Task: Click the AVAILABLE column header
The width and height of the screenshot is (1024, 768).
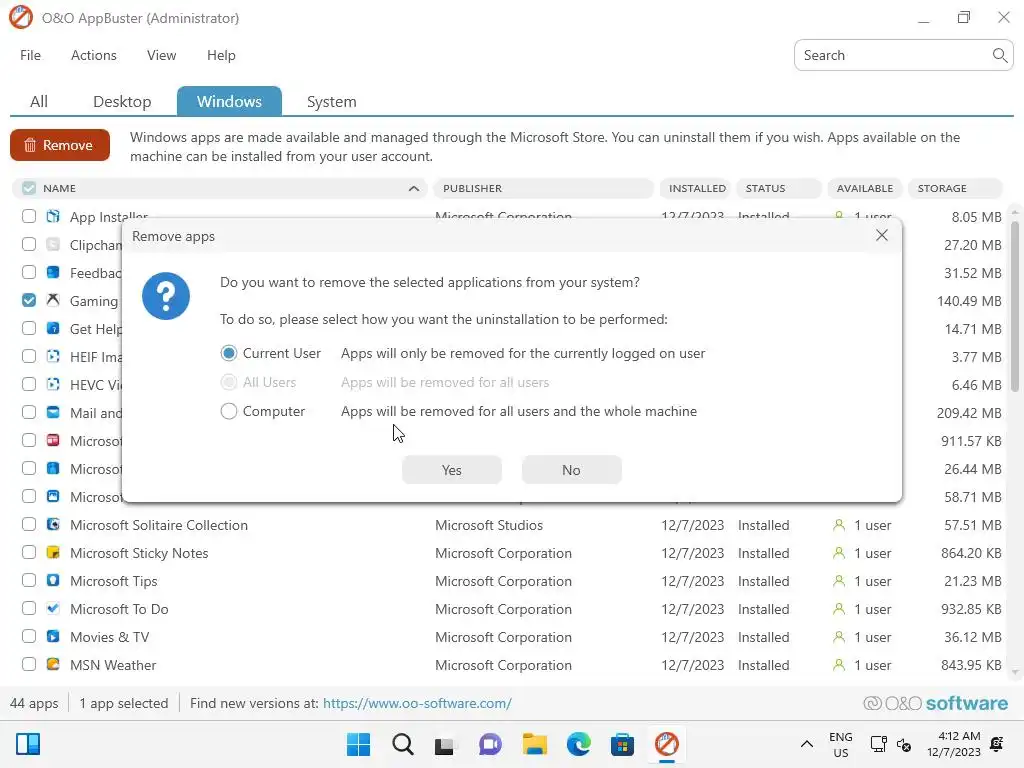Action: pyautogui.click(x=865, y=188)
